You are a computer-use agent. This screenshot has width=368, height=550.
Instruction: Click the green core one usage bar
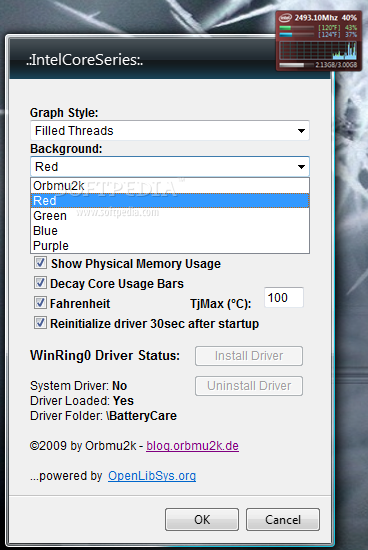pyautogui.click(x=296, y=27)
